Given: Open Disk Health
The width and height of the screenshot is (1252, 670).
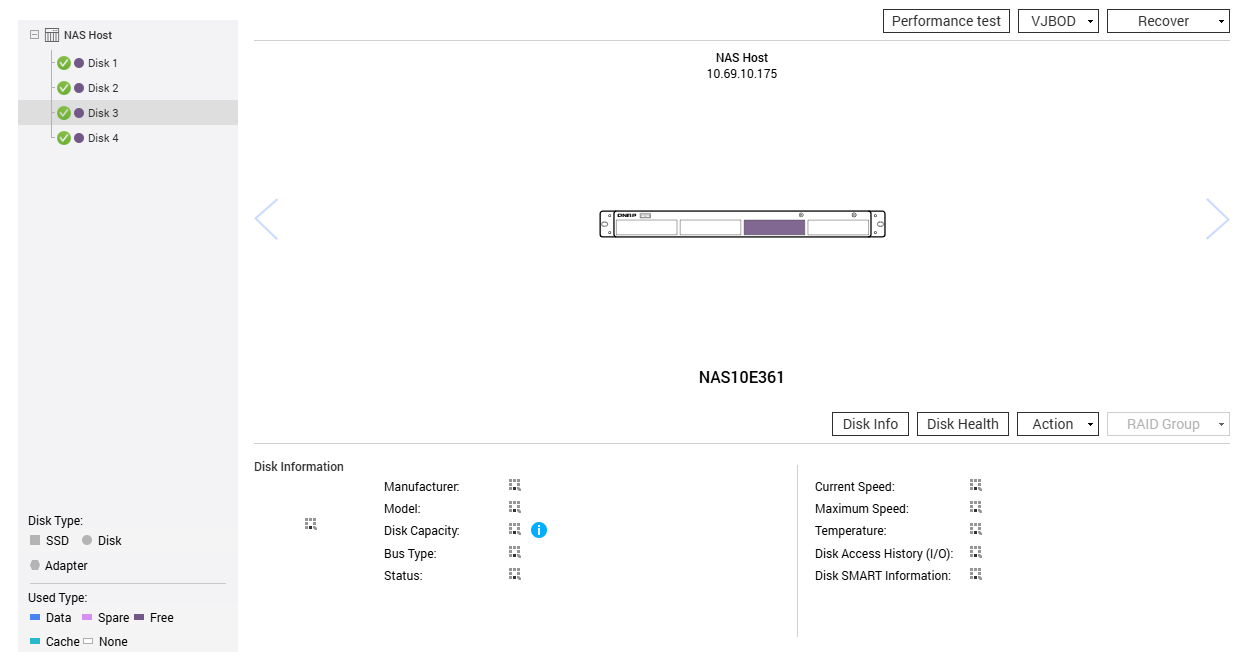Looking at the screenshot, I should (x=963, y=424).
